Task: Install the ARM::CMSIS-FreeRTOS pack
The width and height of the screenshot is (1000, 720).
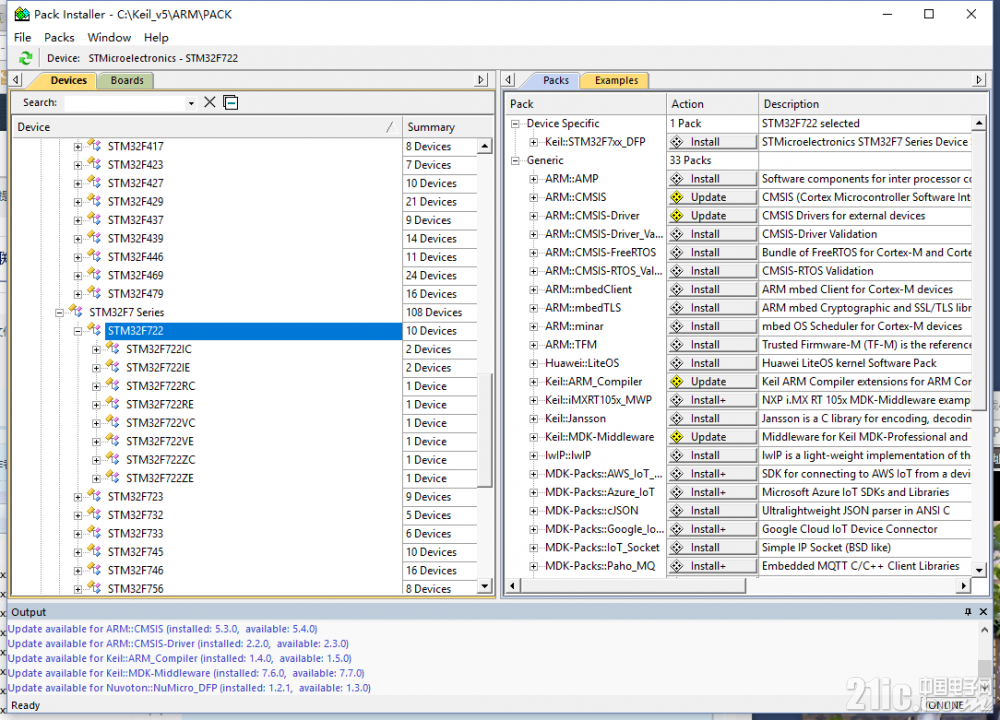Action: (712, 253)
